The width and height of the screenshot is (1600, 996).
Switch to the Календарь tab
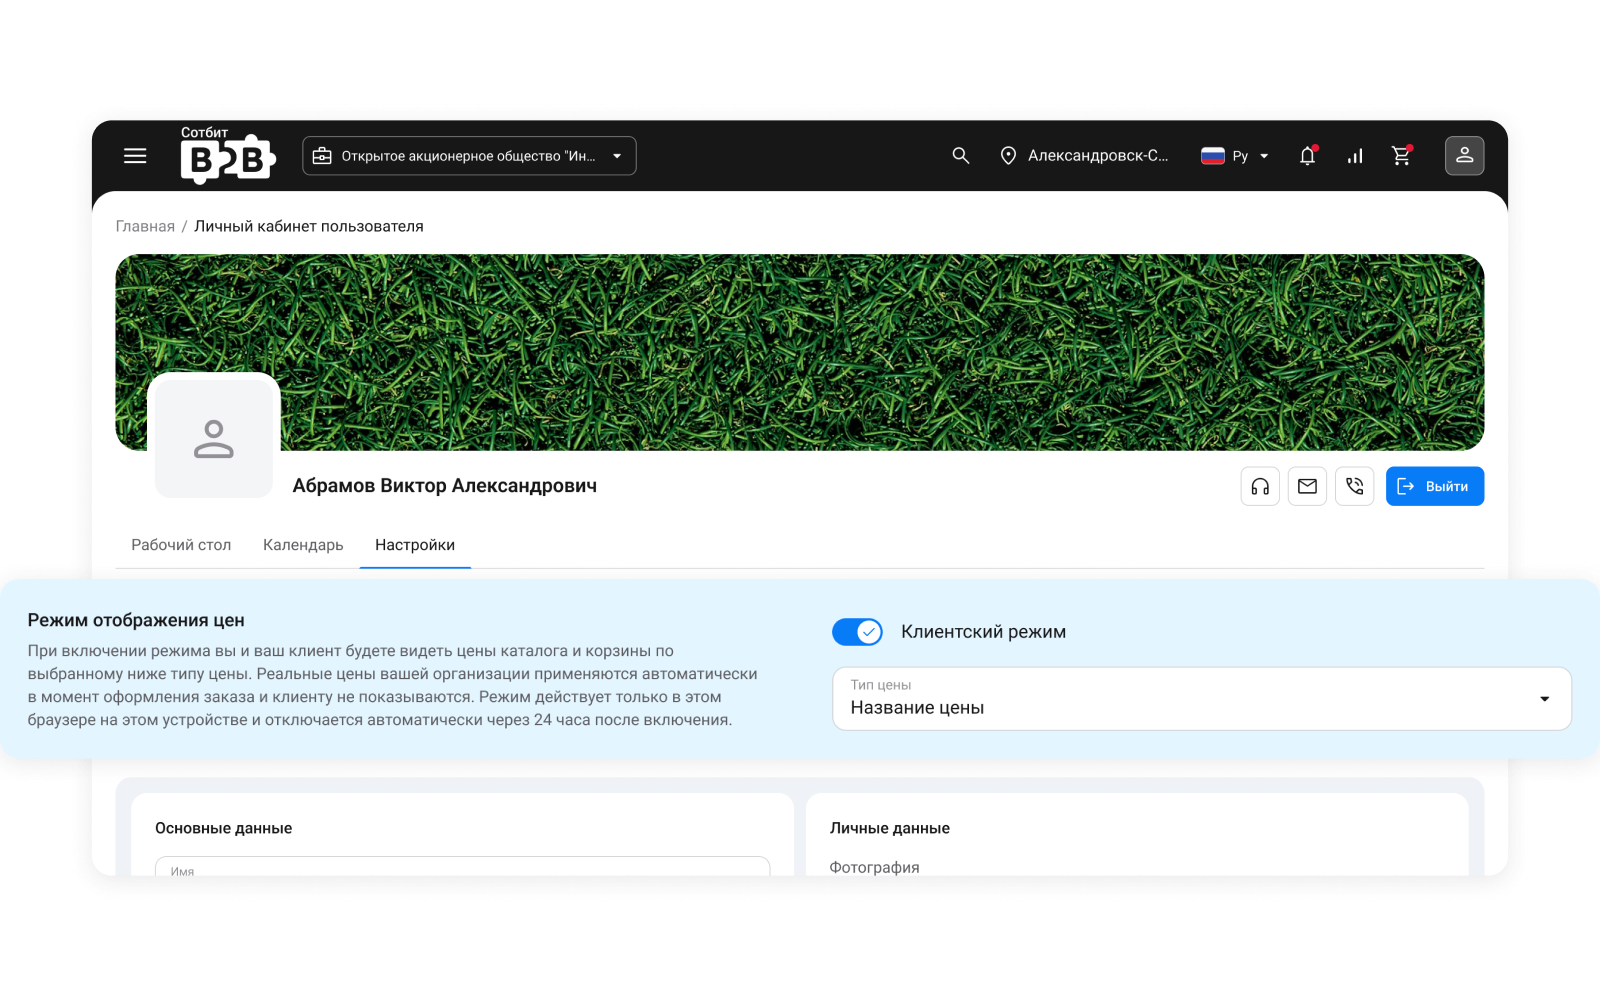click(303, 545)
